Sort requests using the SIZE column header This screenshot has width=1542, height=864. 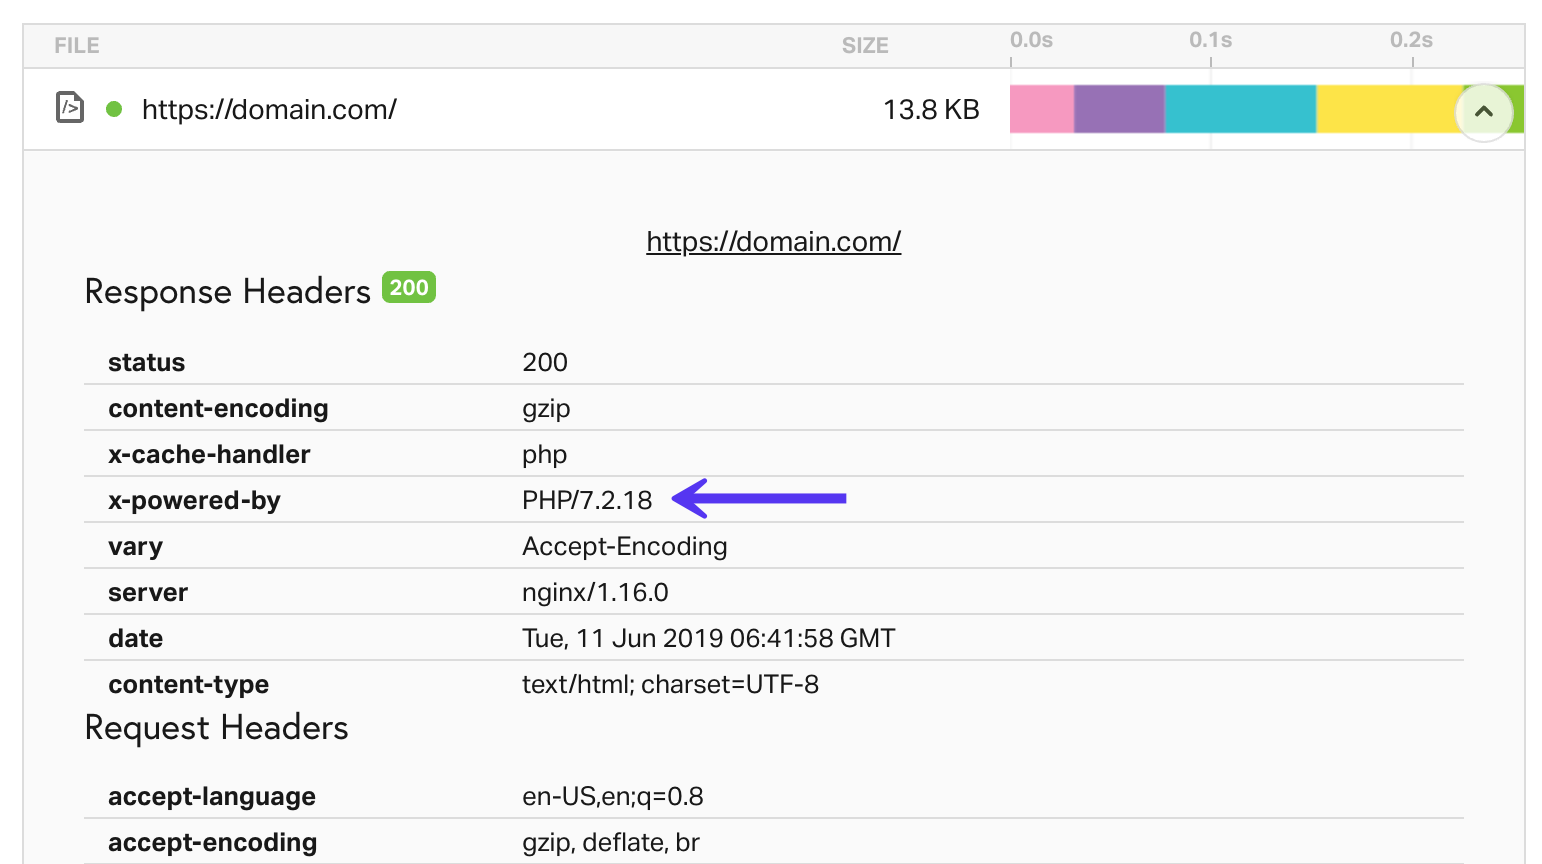[864, 45]
